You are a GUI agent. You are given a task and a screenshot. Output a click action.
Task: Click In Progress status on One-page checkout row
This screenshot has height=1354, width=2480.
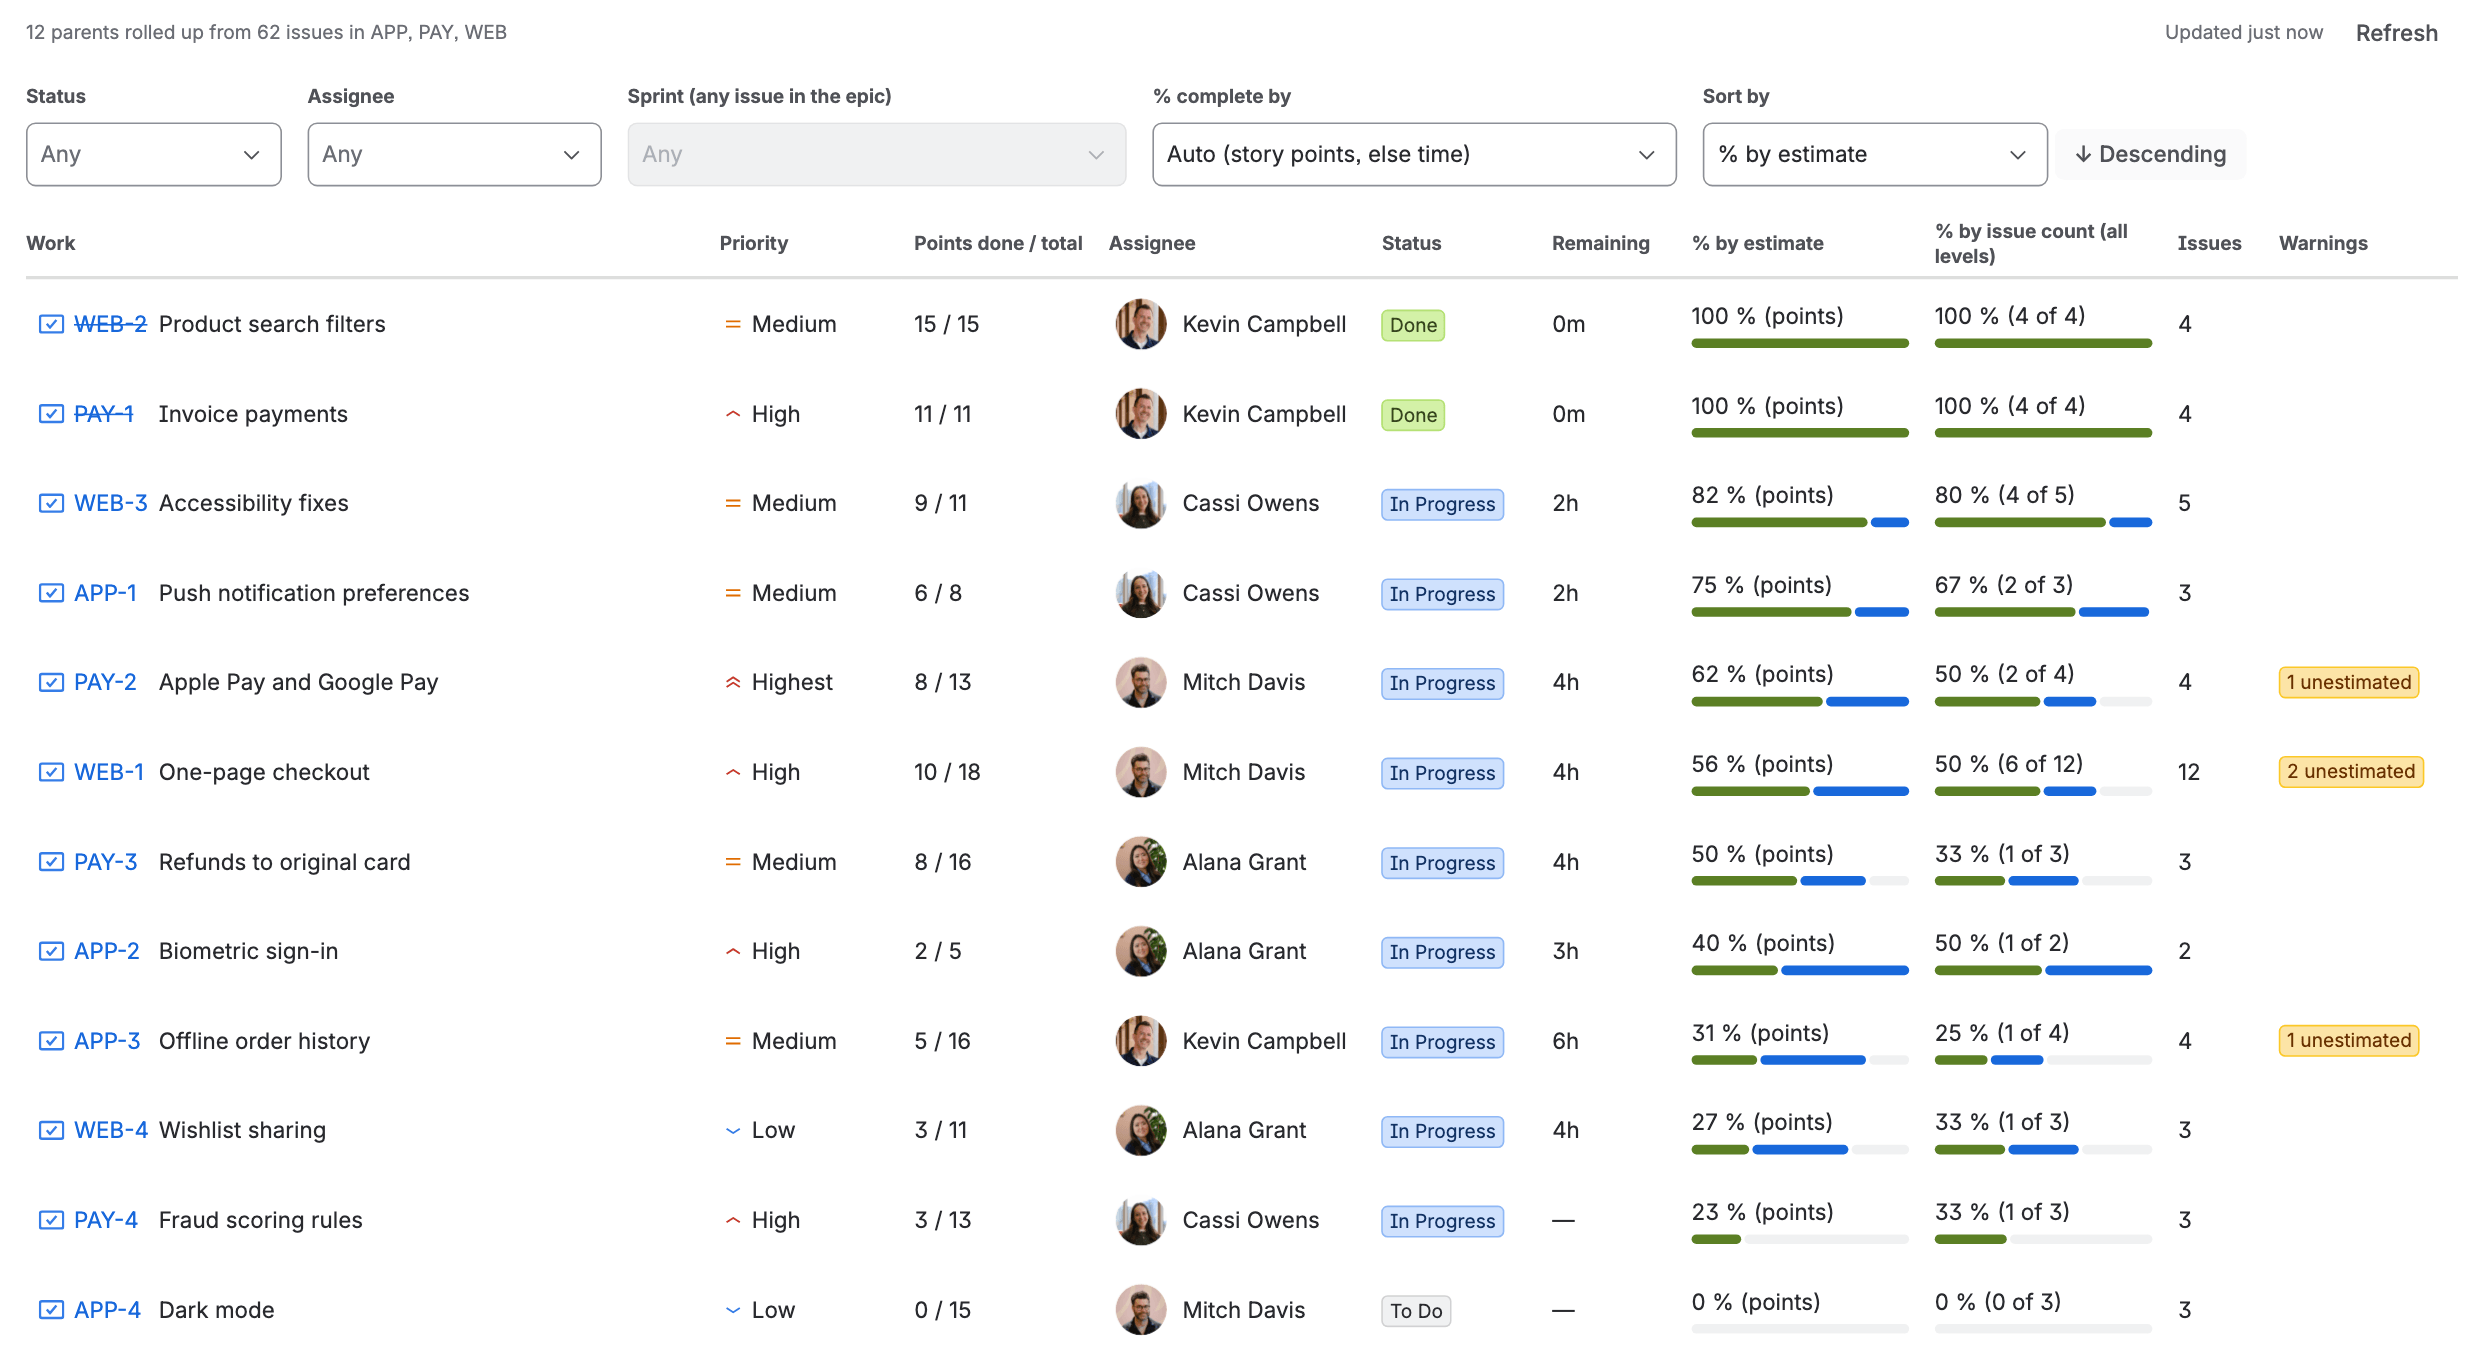tap(1442, 773)
